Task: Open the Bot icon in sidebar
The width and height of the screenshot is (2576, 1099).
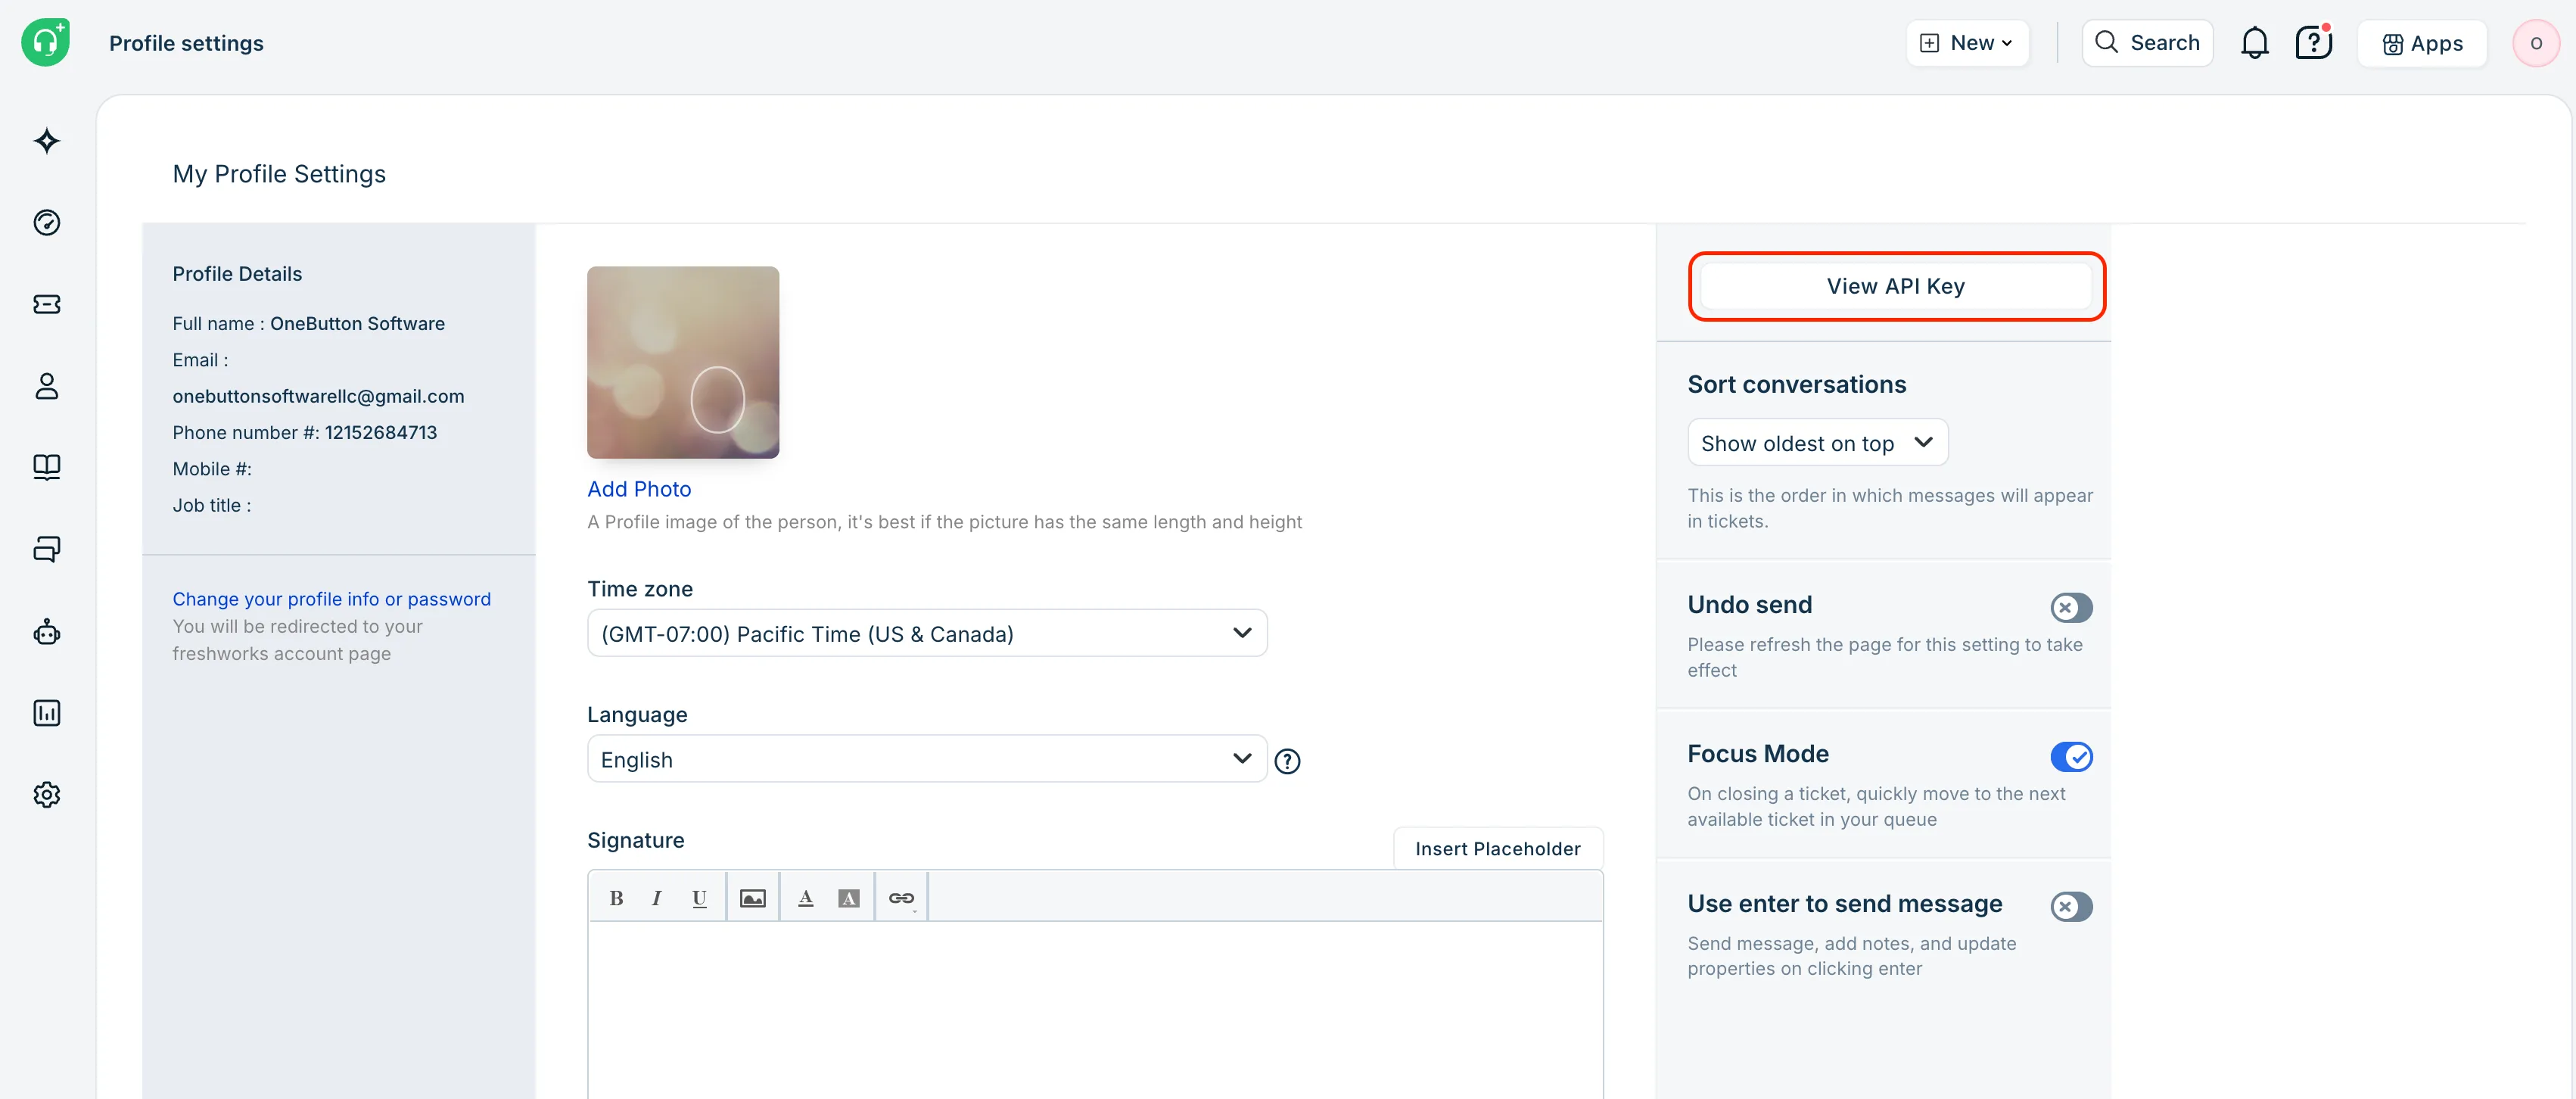Action: point(47,632)
